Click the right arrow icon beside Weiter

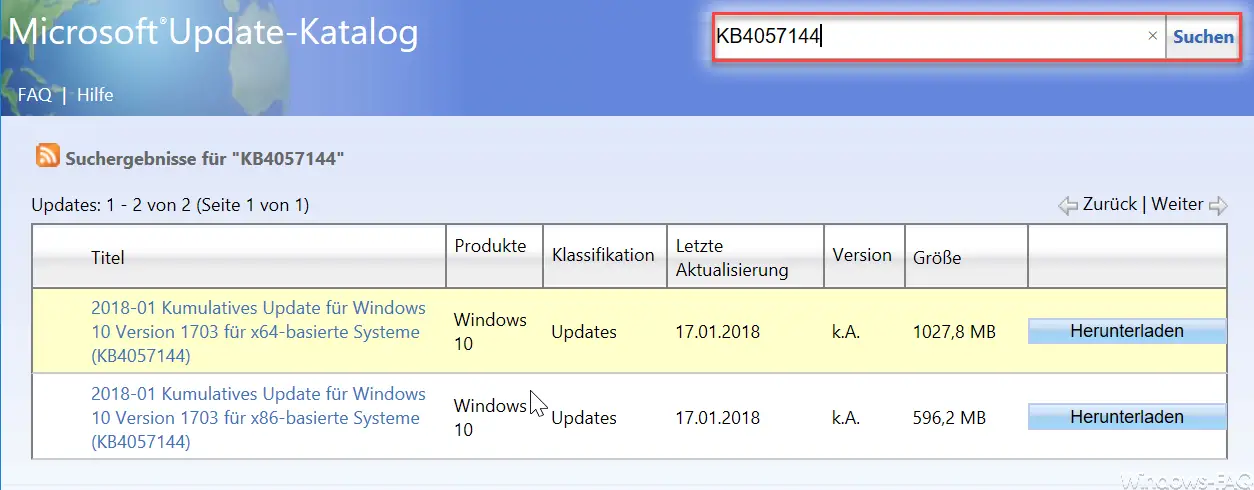[1218, 205]
